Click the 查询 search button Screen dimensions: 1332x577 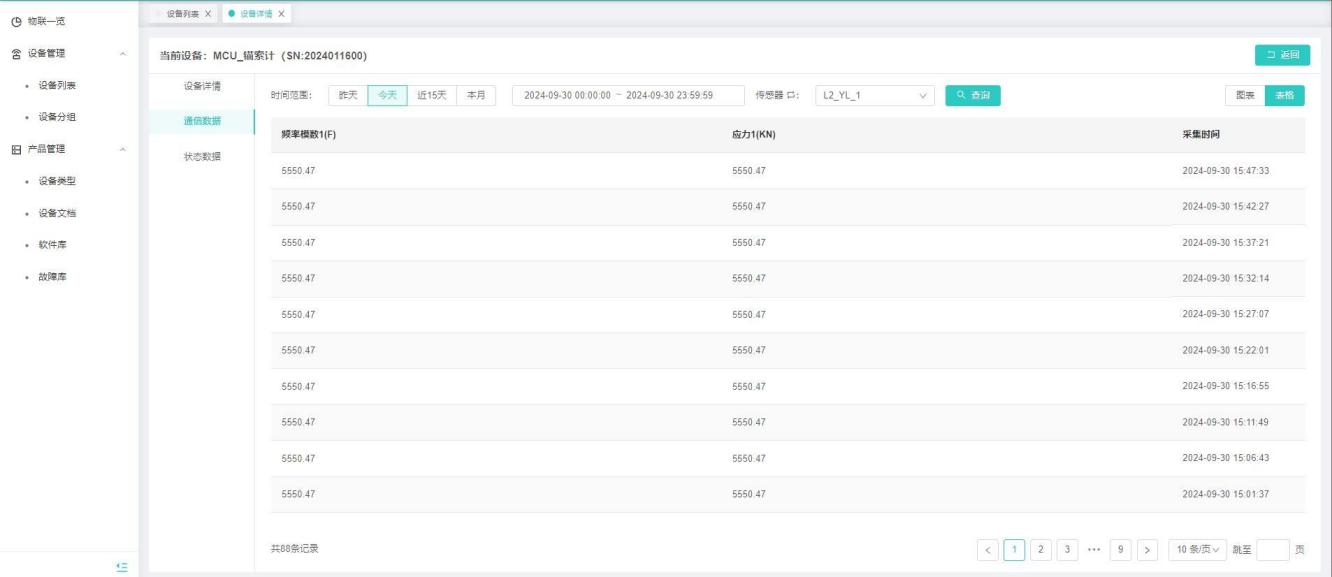[x=973, y=95]
